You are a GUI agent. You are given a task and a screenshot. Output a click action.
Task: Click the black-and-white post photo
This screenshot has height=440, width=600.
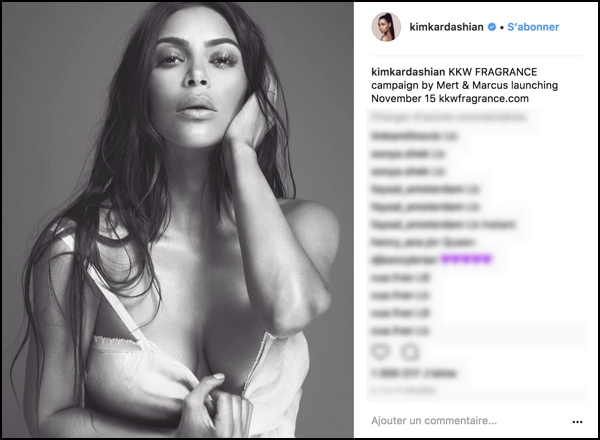[178, 220]
